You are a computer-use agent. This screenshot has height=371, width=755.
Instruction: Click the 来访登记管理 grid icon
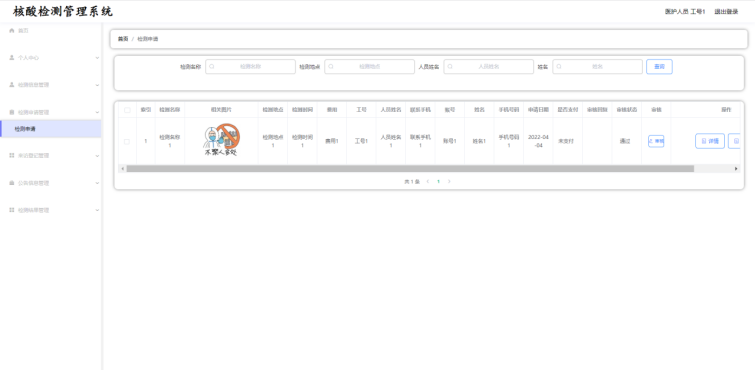click(12, 155)
